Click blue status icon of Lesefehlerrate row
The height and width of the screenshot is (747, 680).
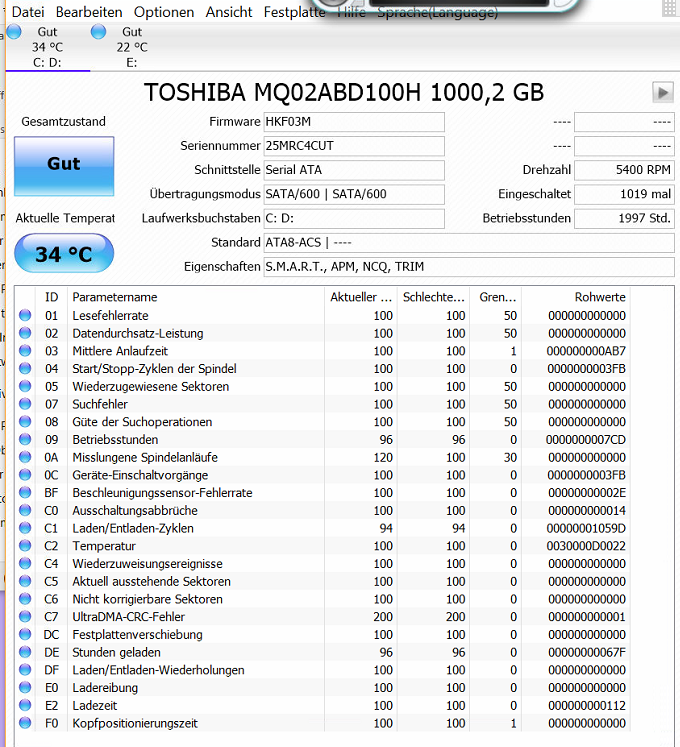click(x=25, y=315)
